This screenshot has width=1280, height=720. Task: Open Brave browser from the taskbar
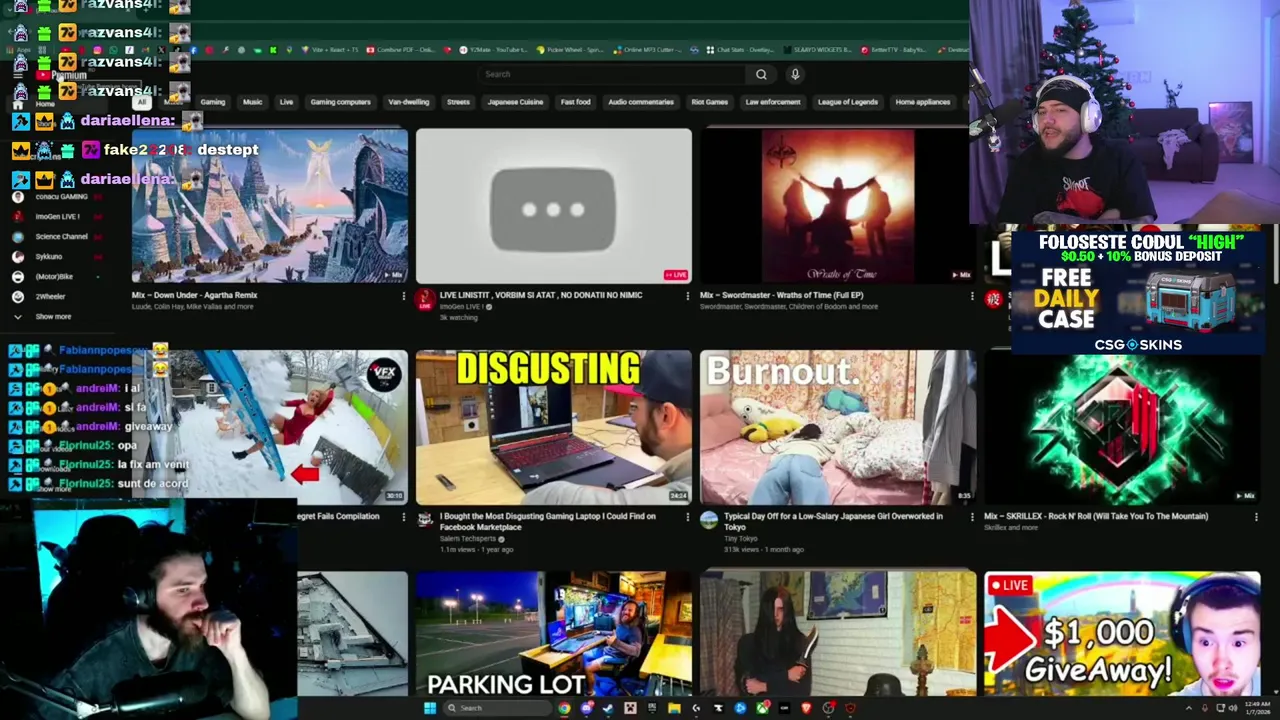pos(807,708)
